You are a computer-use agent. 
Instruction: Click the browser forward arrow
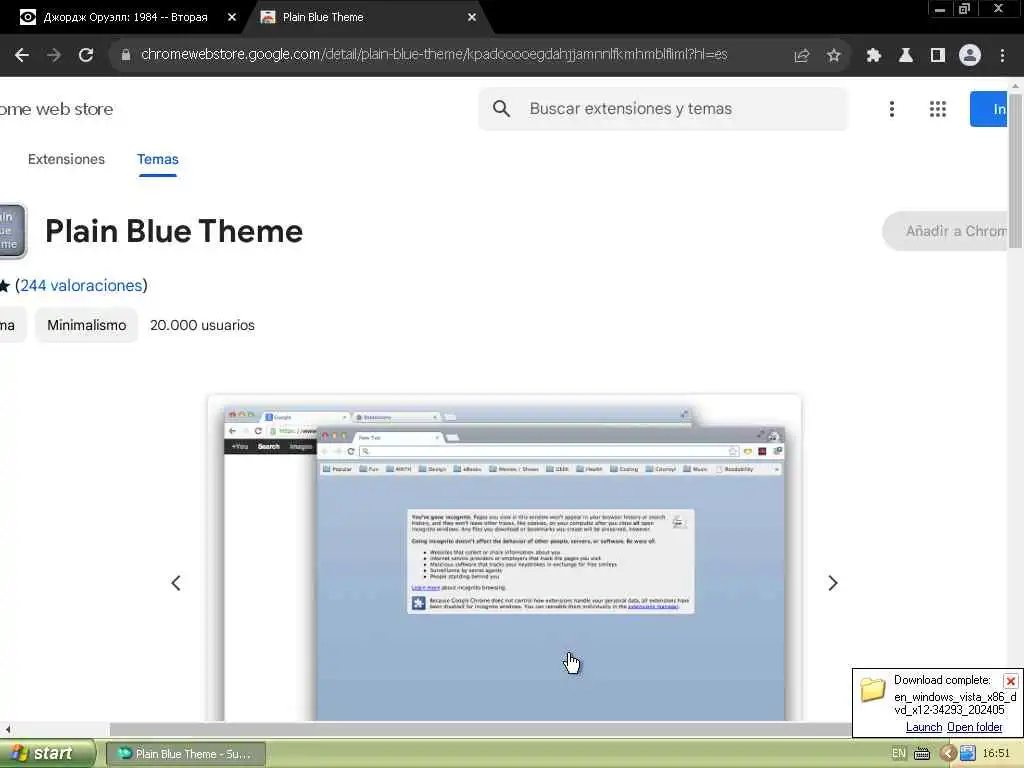click(54, 55)
